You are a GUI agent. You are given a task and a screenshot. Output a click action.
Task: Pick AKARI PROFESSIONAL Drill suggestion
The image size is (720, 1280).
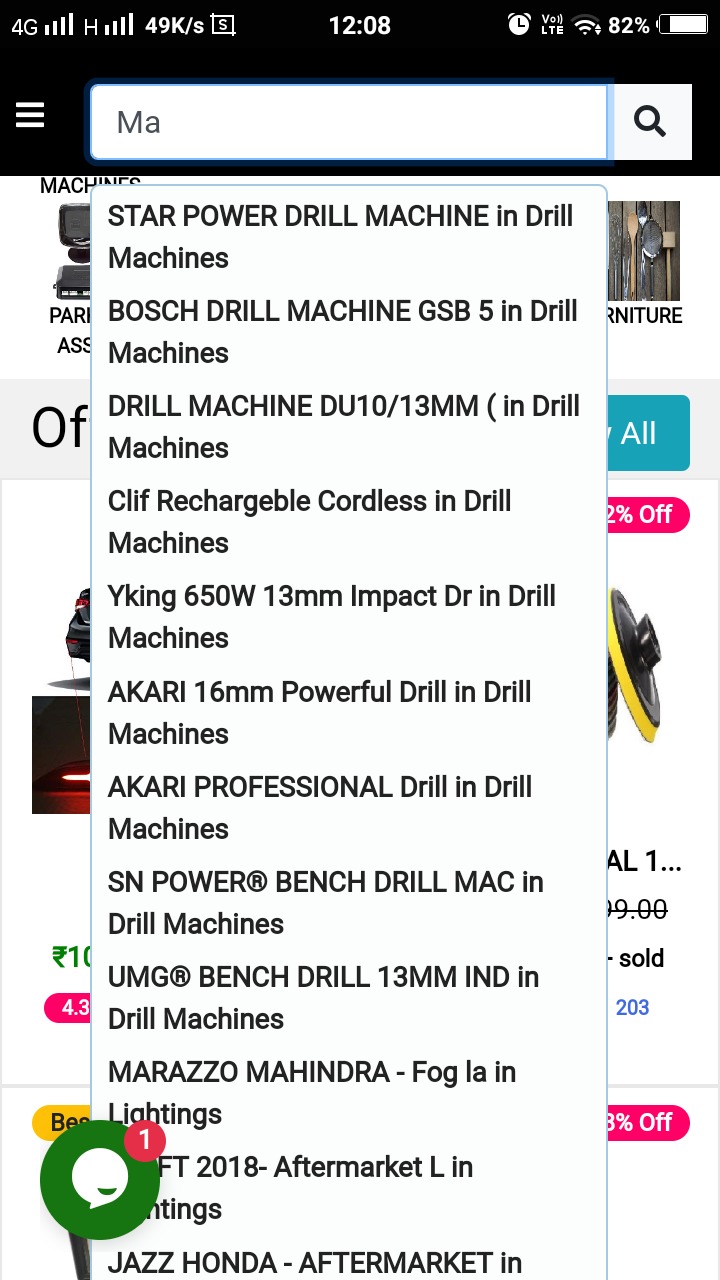tap(319, 808)
